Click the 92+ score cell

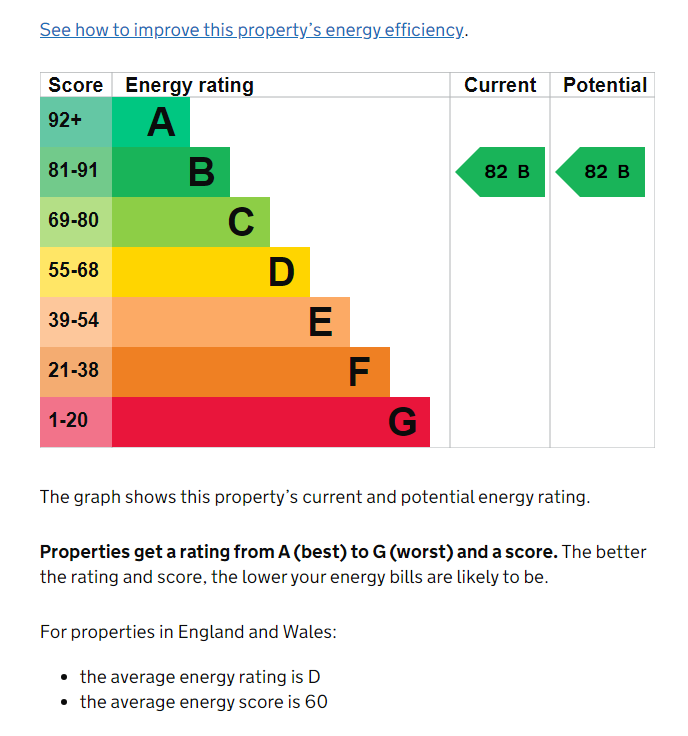[76, 122]
